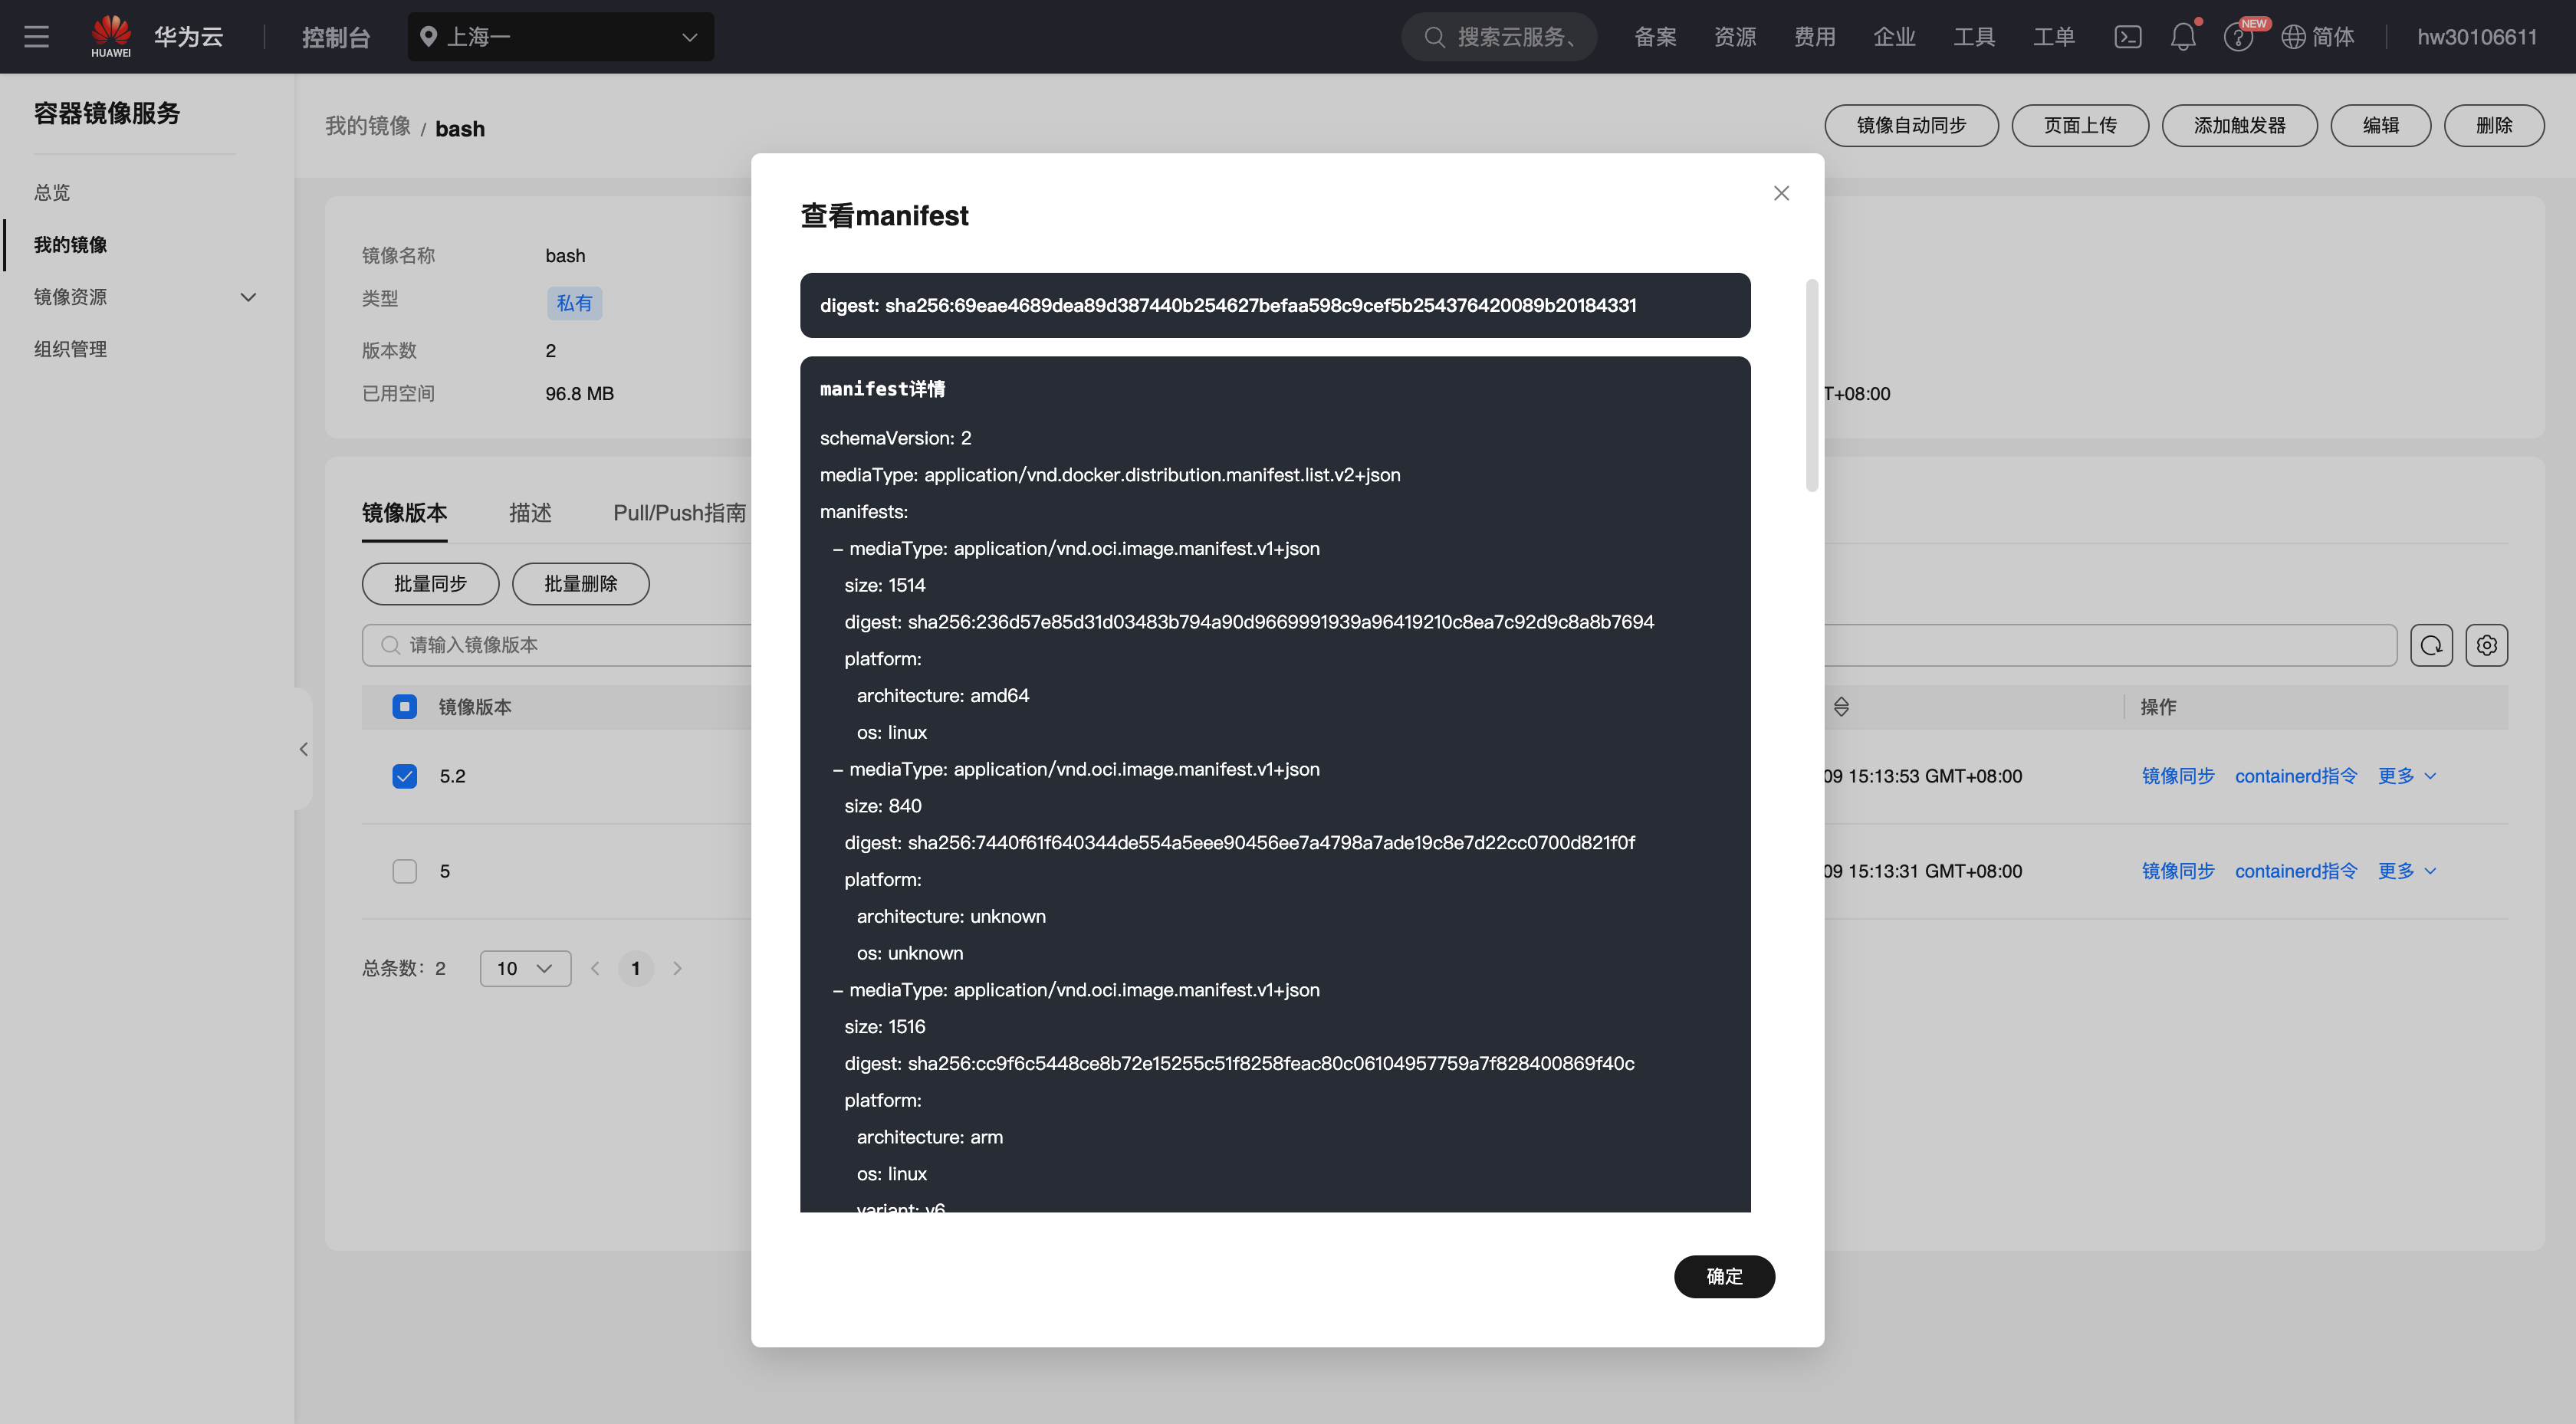Check the version 5 checkbox

point(404,871)
